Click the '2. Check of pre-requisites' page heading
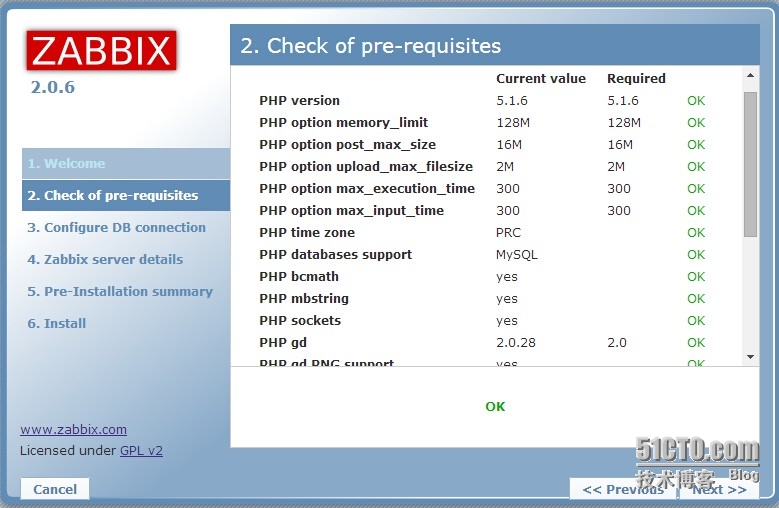The height and width of the screenshot is (508, 779). (371, 46)
